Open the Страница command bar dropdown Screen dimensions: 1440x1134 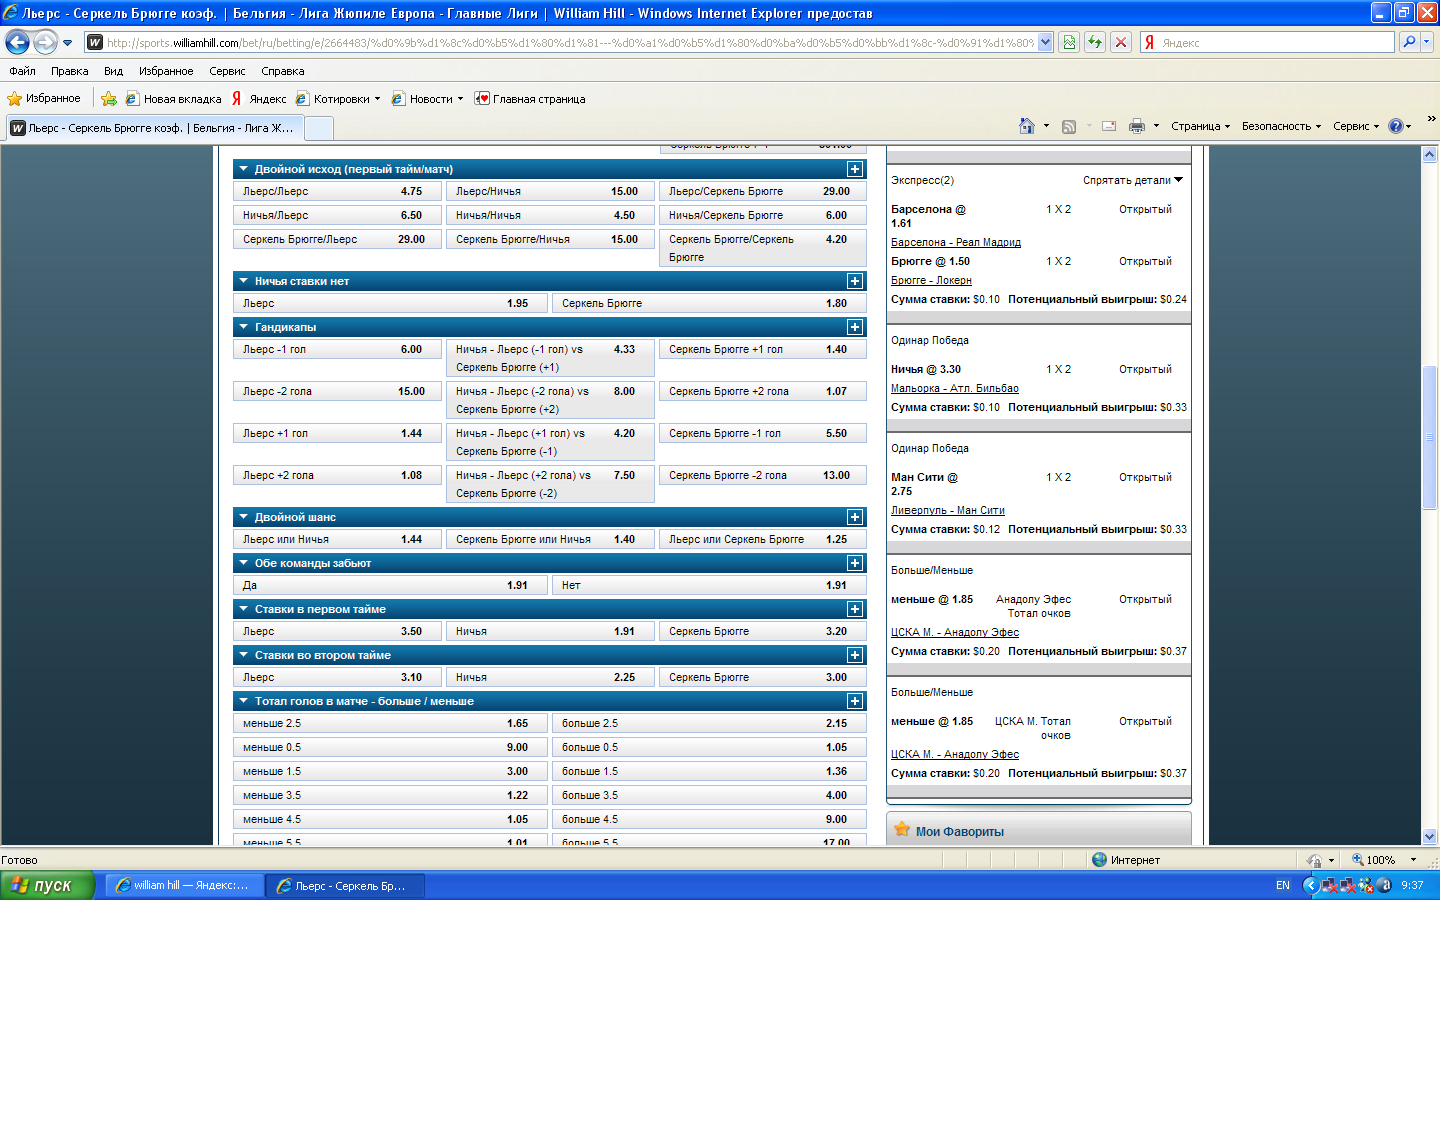(x=1200, y=126)
